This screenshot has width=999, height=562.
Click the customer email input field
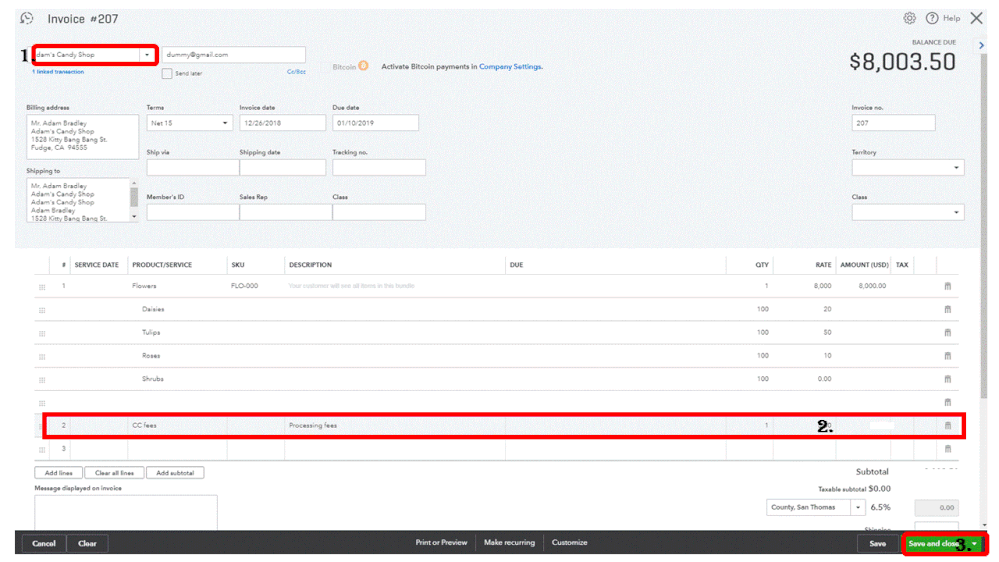click(234, 55)
